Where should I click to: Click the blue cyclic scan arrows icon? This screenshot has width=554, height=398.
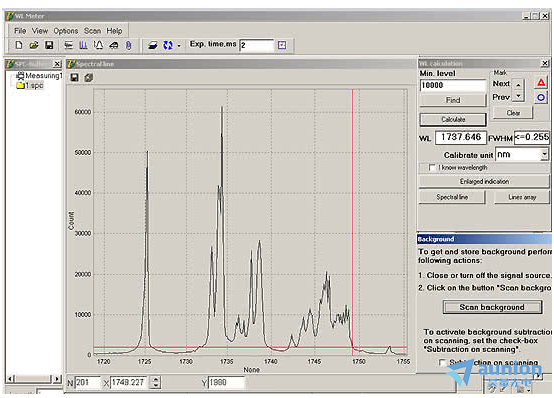tap(168, 45)
